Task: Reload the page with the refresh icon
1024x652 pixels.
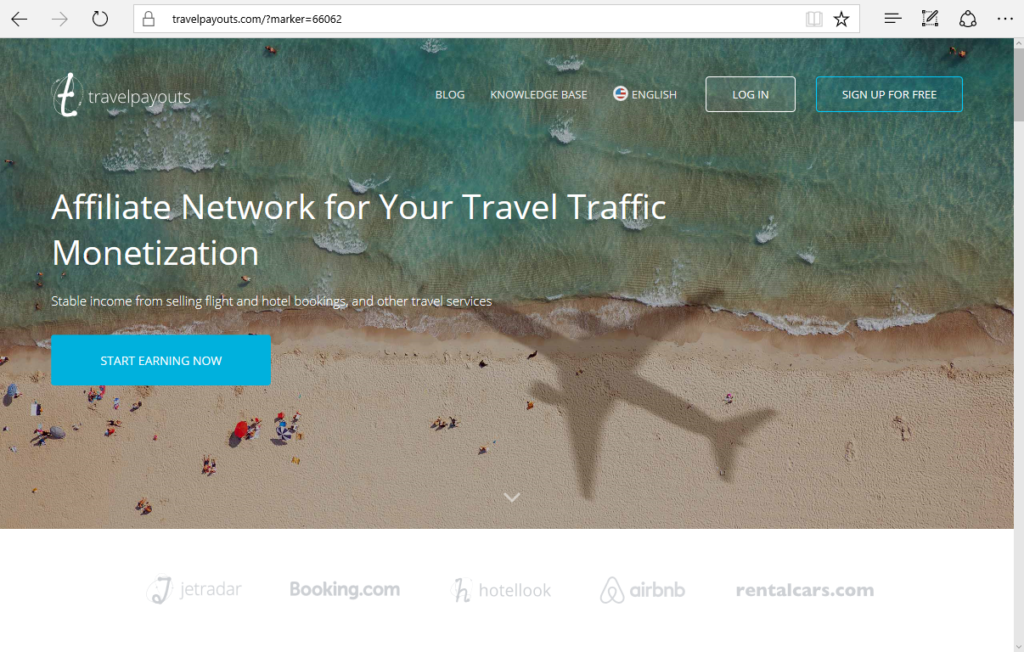Action: pos(100,19)
